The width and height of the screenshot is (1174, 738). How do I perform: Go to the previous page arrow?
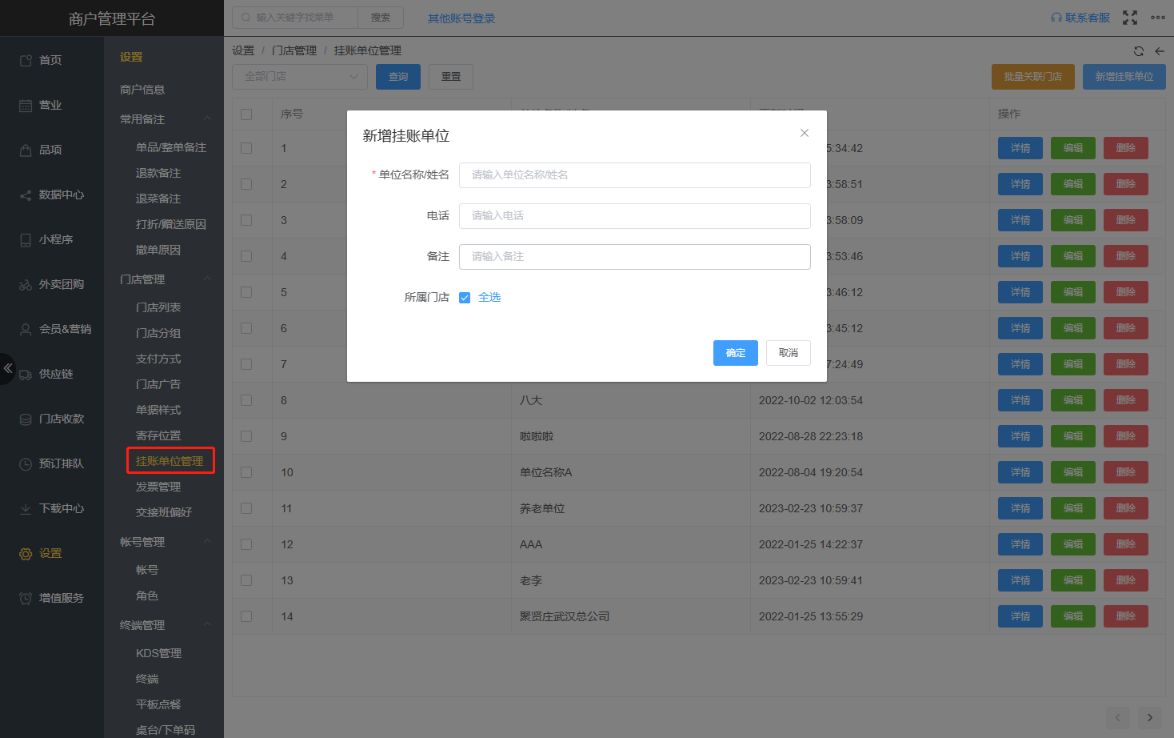[1117, 717]
